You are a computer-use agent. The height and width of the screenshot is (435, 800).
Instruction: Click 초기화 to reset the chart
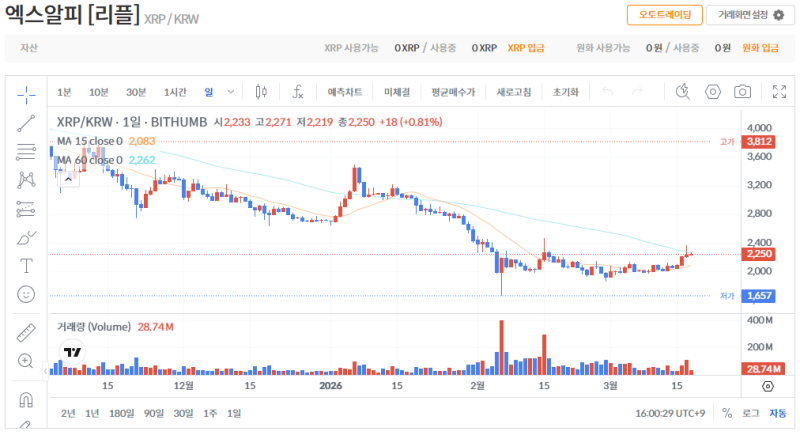[x=565, y=92]
